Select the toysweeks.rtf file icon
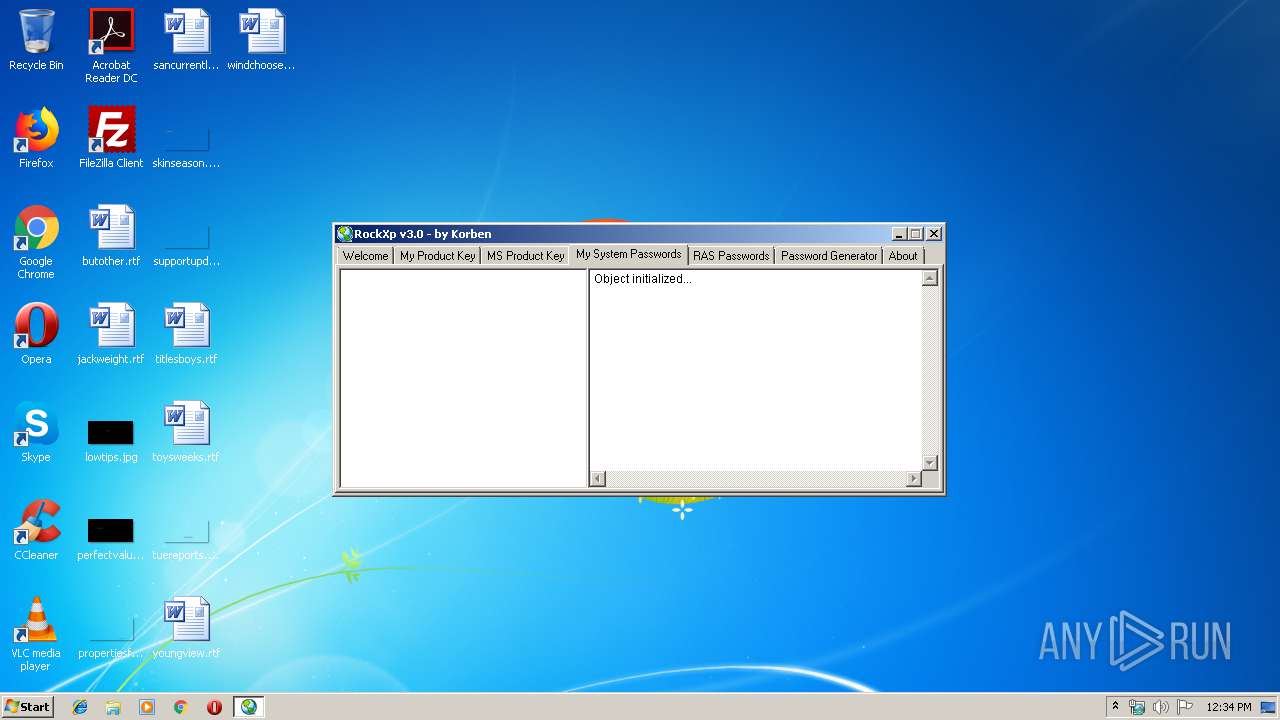This screenshot has width=1280, height=720. click(186, 432)
